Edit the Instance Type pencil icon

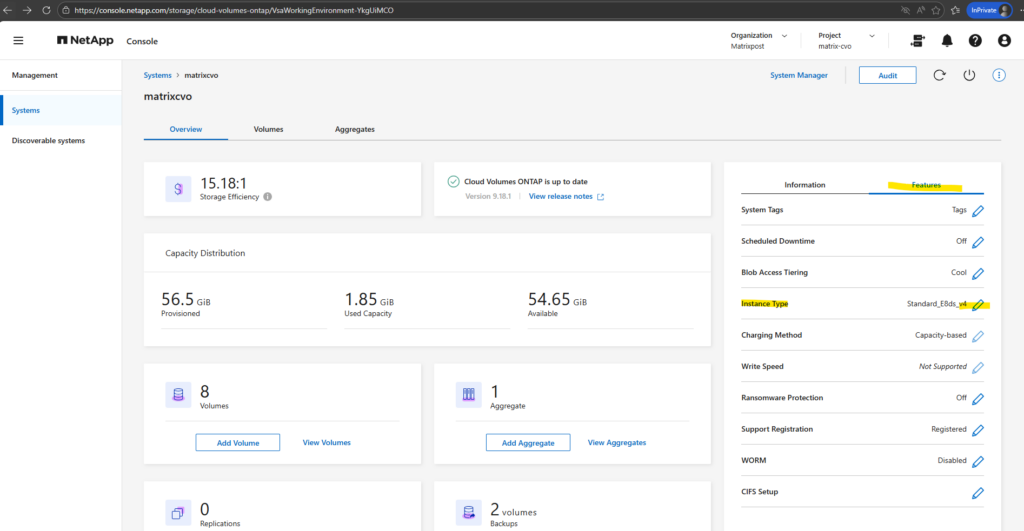(978, 304)
